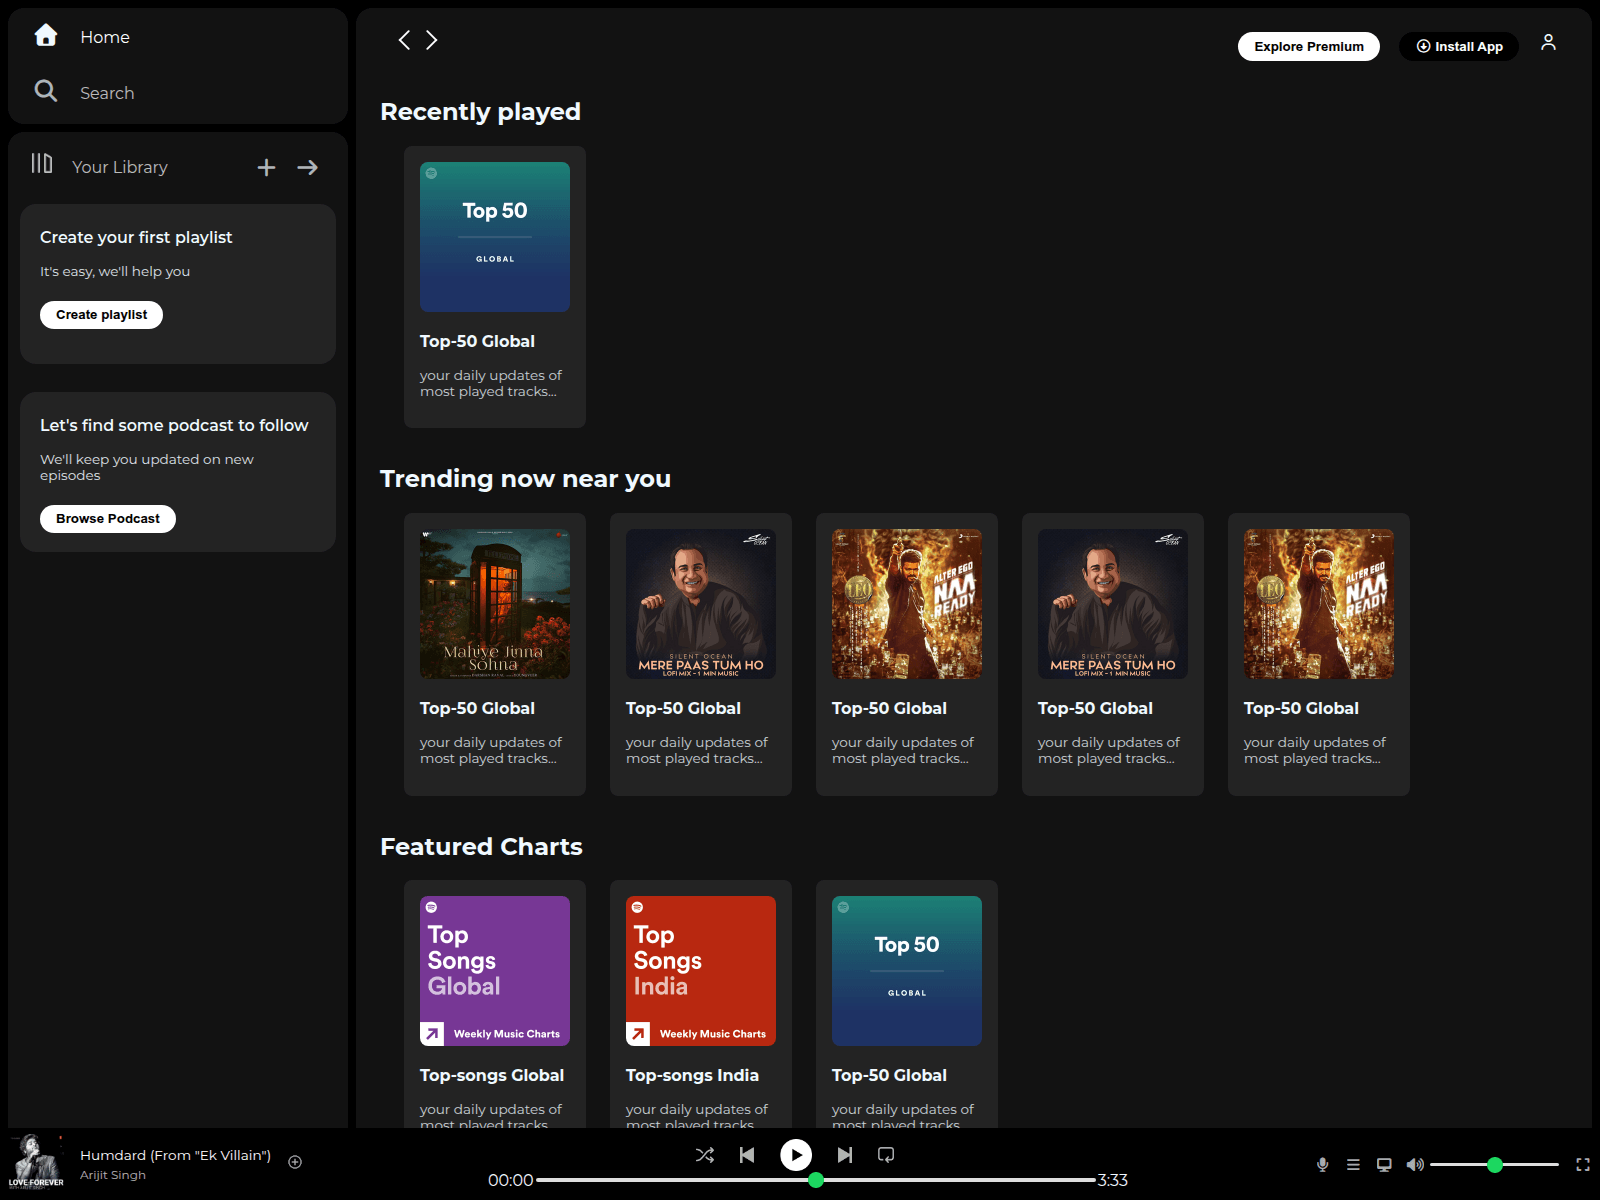Image resolution: width=1600 pixels, height=1200 pixels.
Task: Open the Arijit Singh artist link
Action: tap(113, 1175)
